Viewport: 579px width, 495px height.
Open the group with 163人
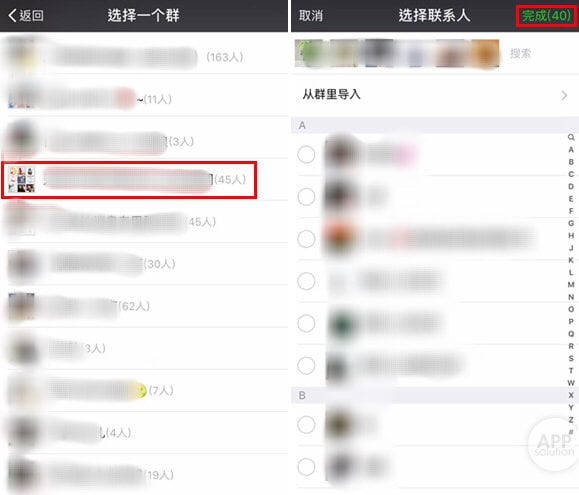[144, 56]
